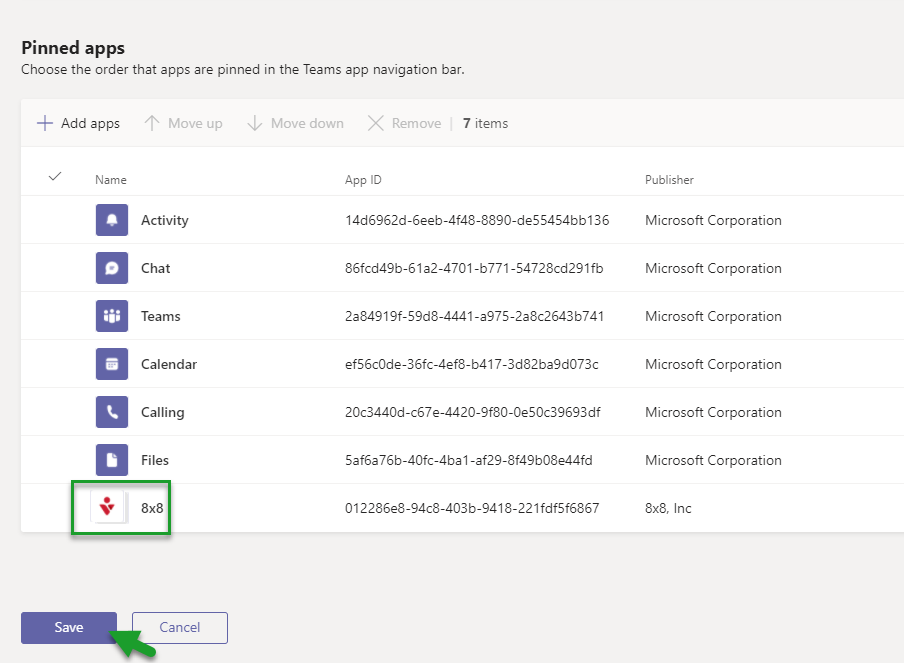This screenshot has width=904, height=663.
Task: Click Add apps in the toolbar
Action: (x=78, y=124)
